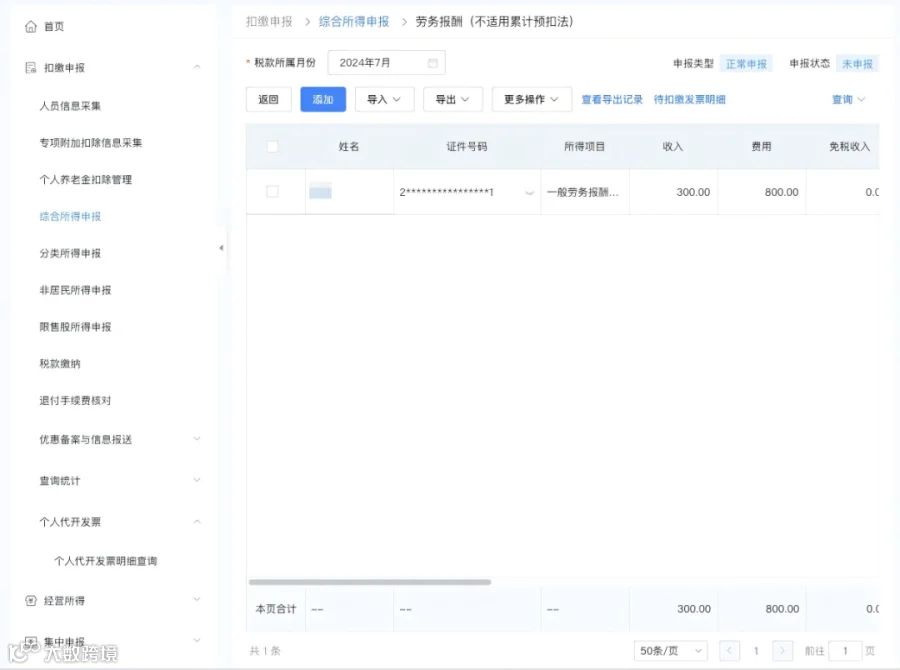
Task: Go to previous page arrow in pagination
Action: coord(730,650)
